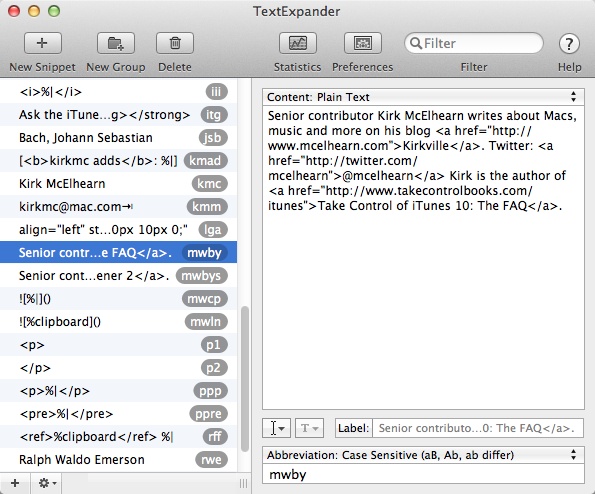Open the Content: Plain Text dropdown

click(423, 97)
